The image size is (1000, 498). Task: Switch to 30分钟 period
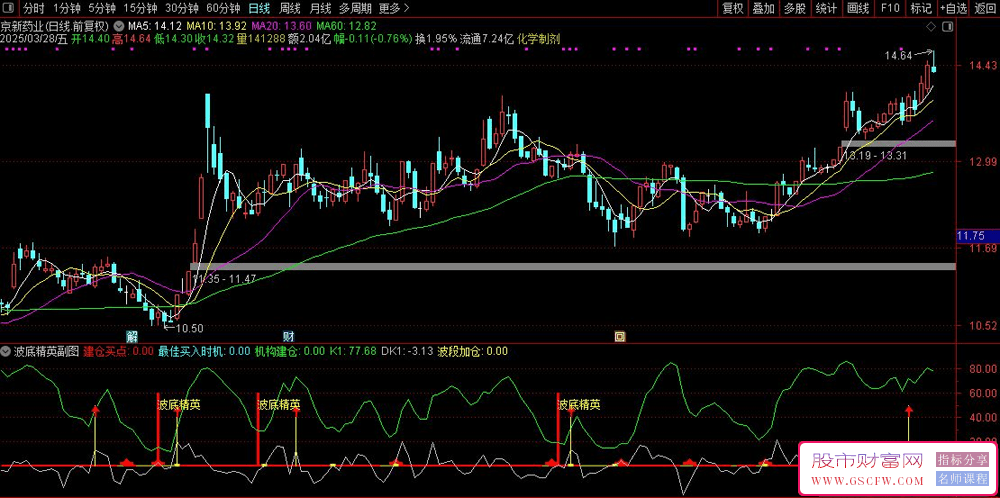pos(182,8)
